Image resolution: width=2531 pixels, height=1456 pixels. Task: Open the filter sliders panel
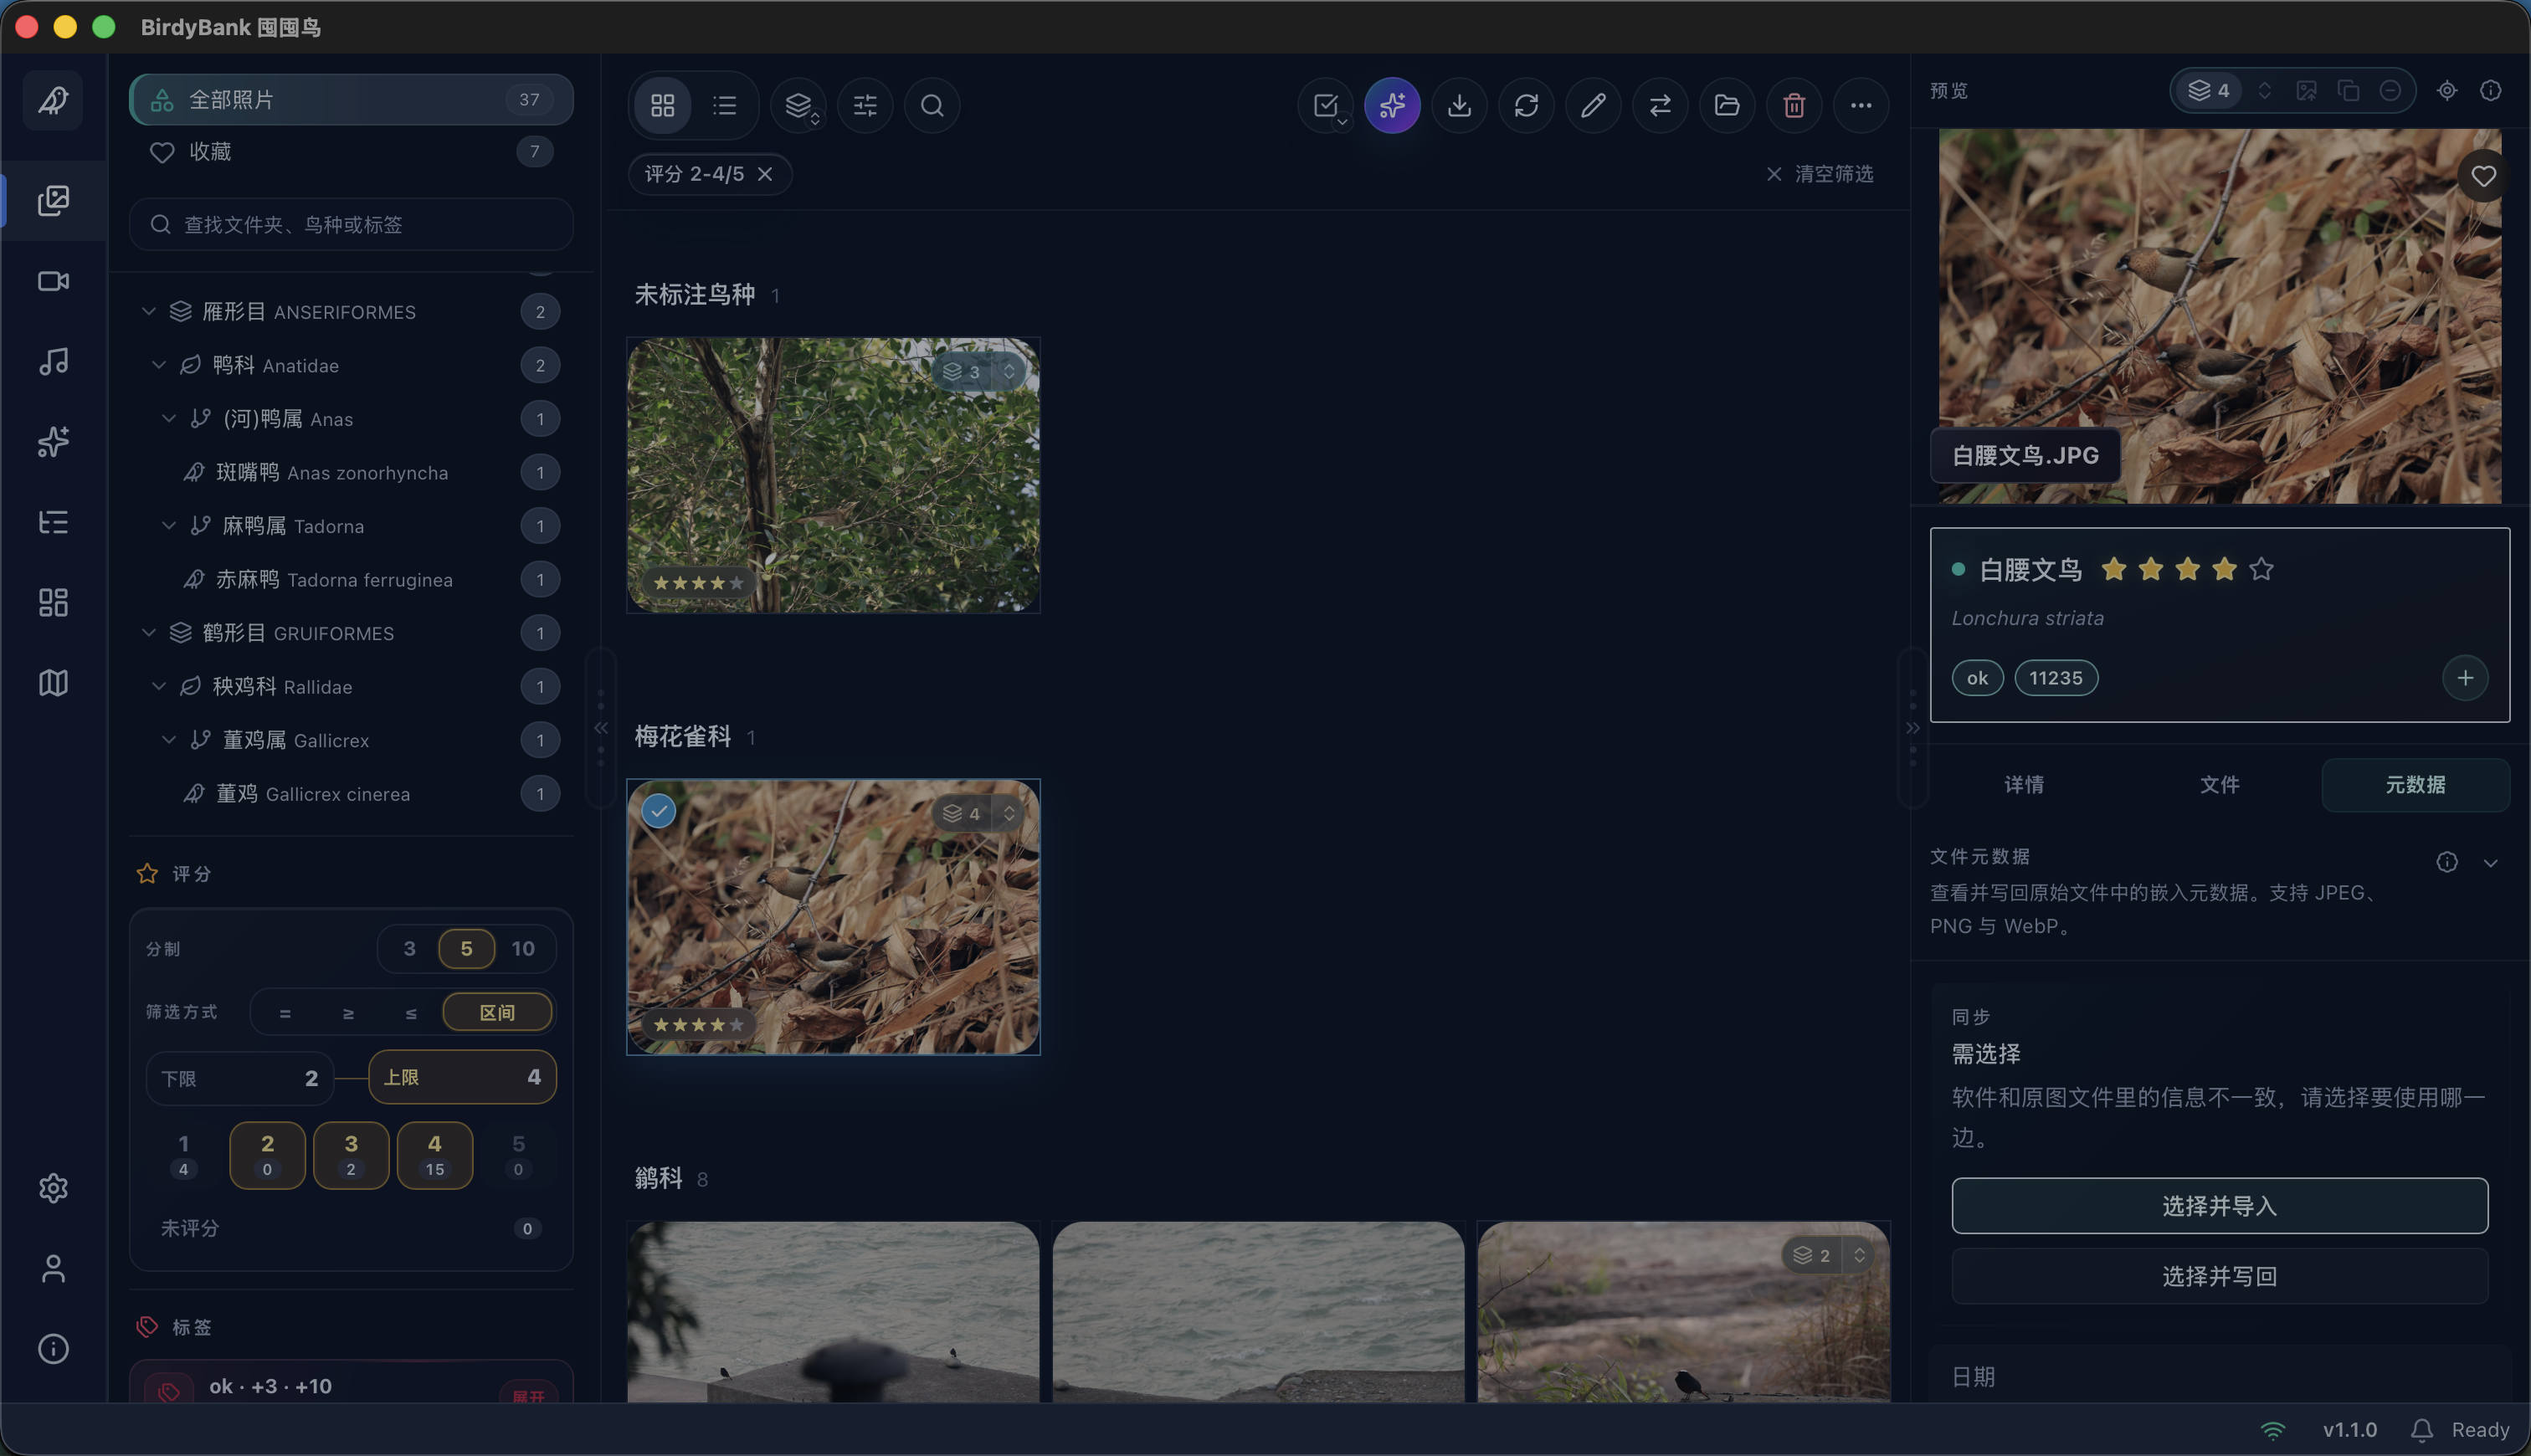[865, 105]
